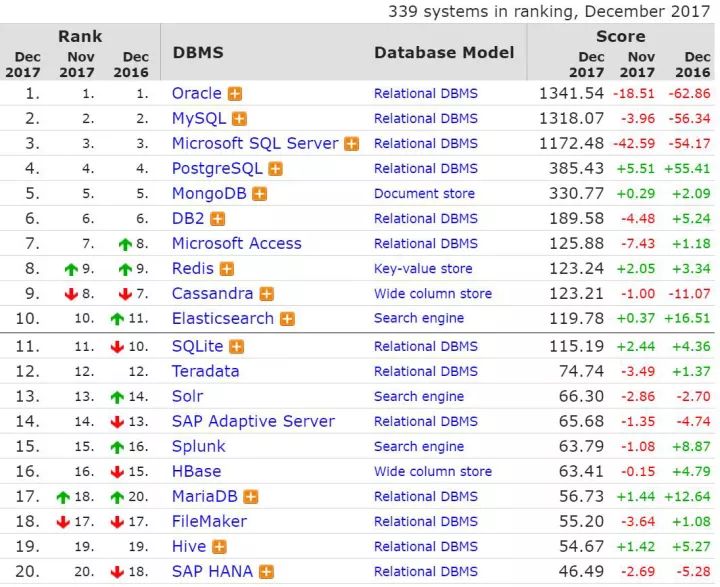Viewport: 720px width, 587px height.
Task: Click the plus icon beside Redis
Action: click(x=227, y=269)
